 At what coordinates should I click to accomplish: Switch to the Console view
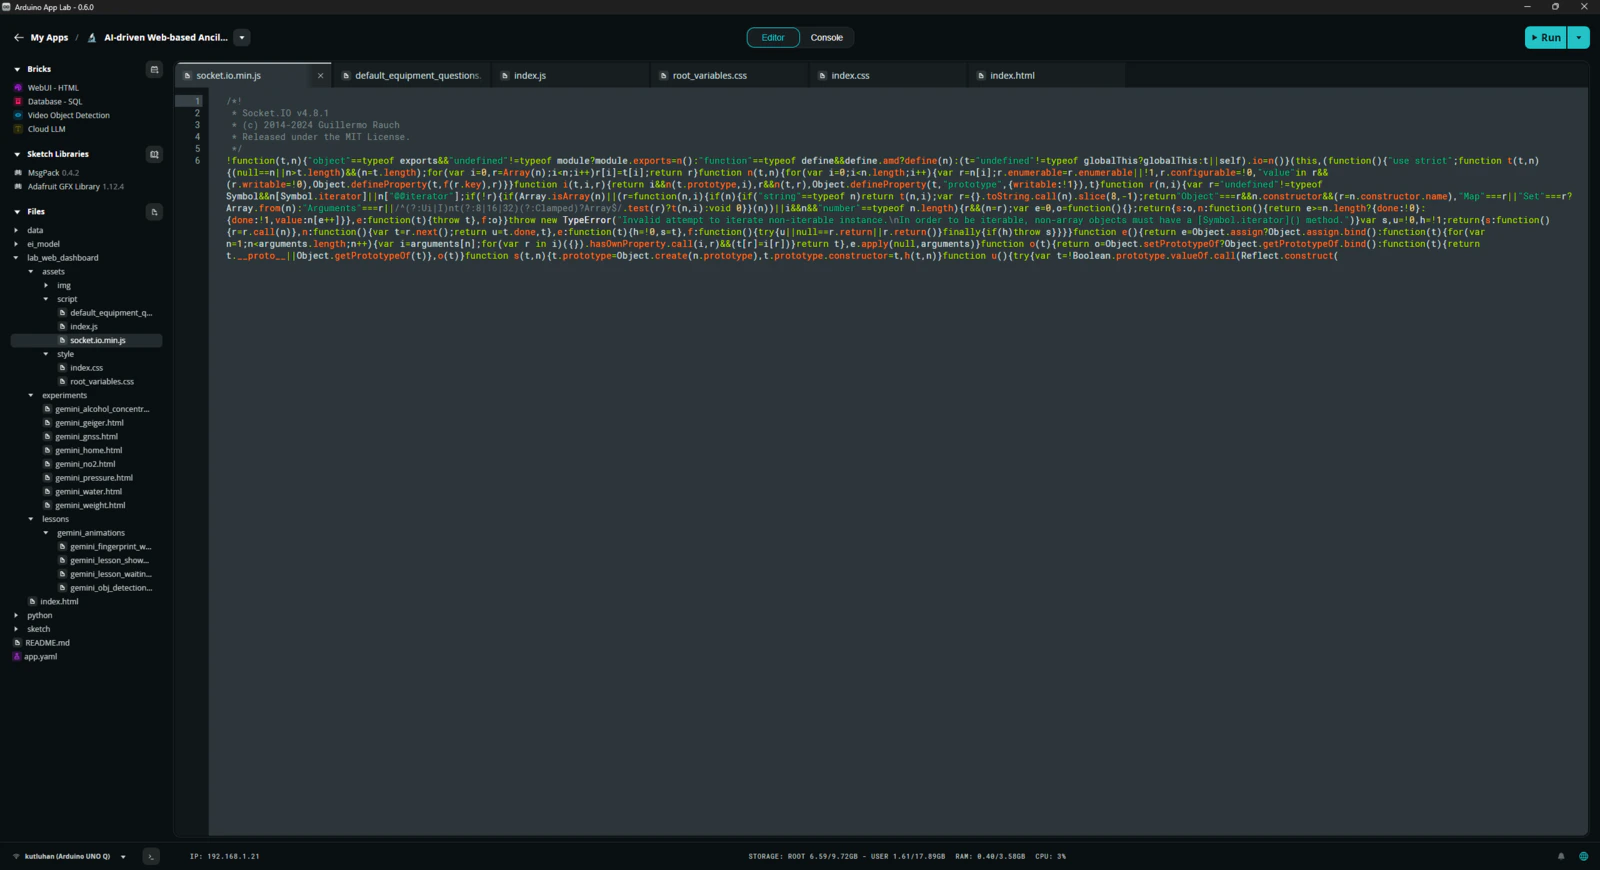tap(827, 38)
